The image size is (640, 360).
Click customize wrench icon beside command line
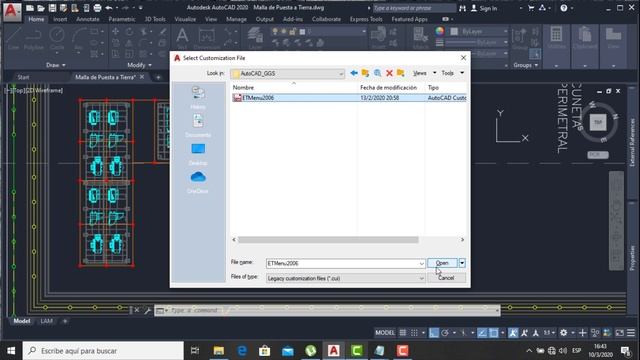pyautogui.click(x=147, y=311)
